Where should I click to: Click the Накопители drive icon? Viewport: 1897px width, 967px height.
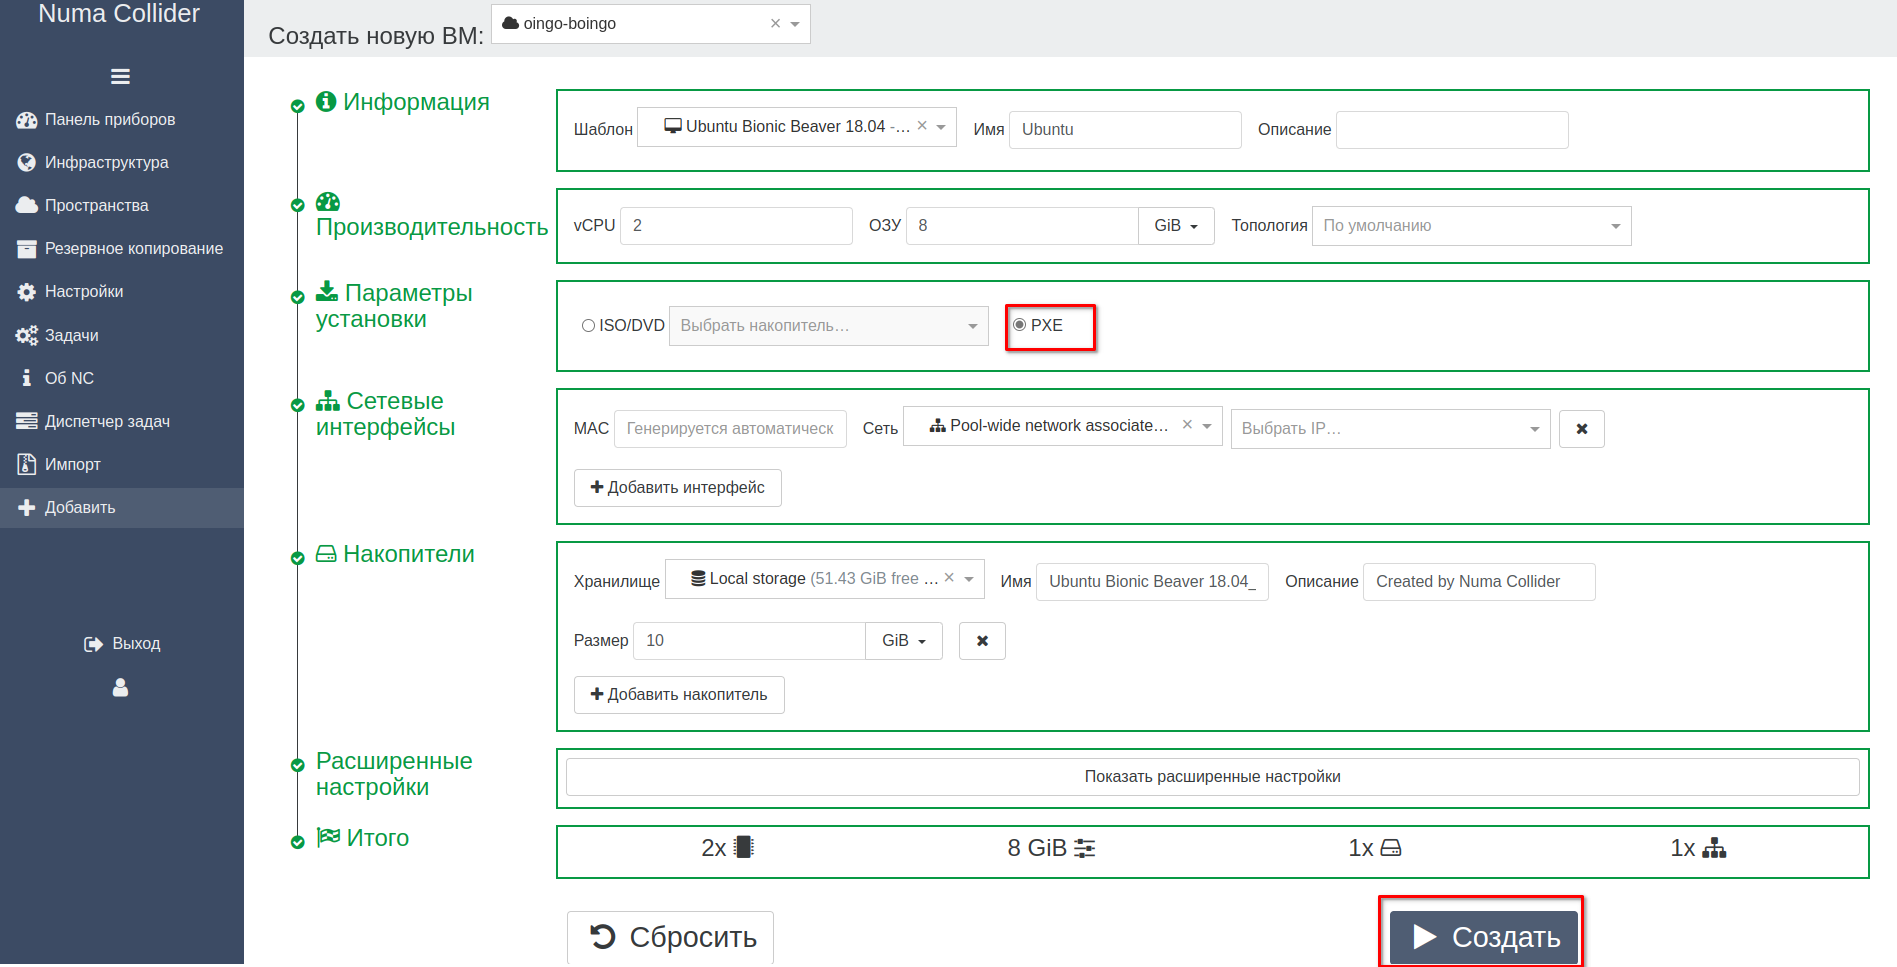326,554
